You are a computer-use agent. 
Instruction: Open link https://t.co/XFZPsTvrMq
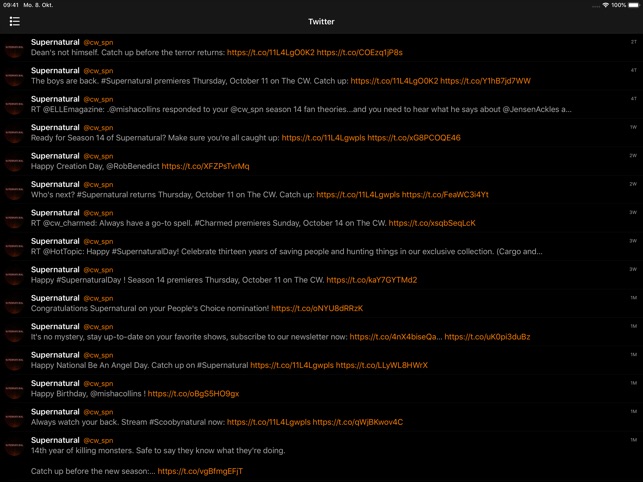click(x=205, y=166)
